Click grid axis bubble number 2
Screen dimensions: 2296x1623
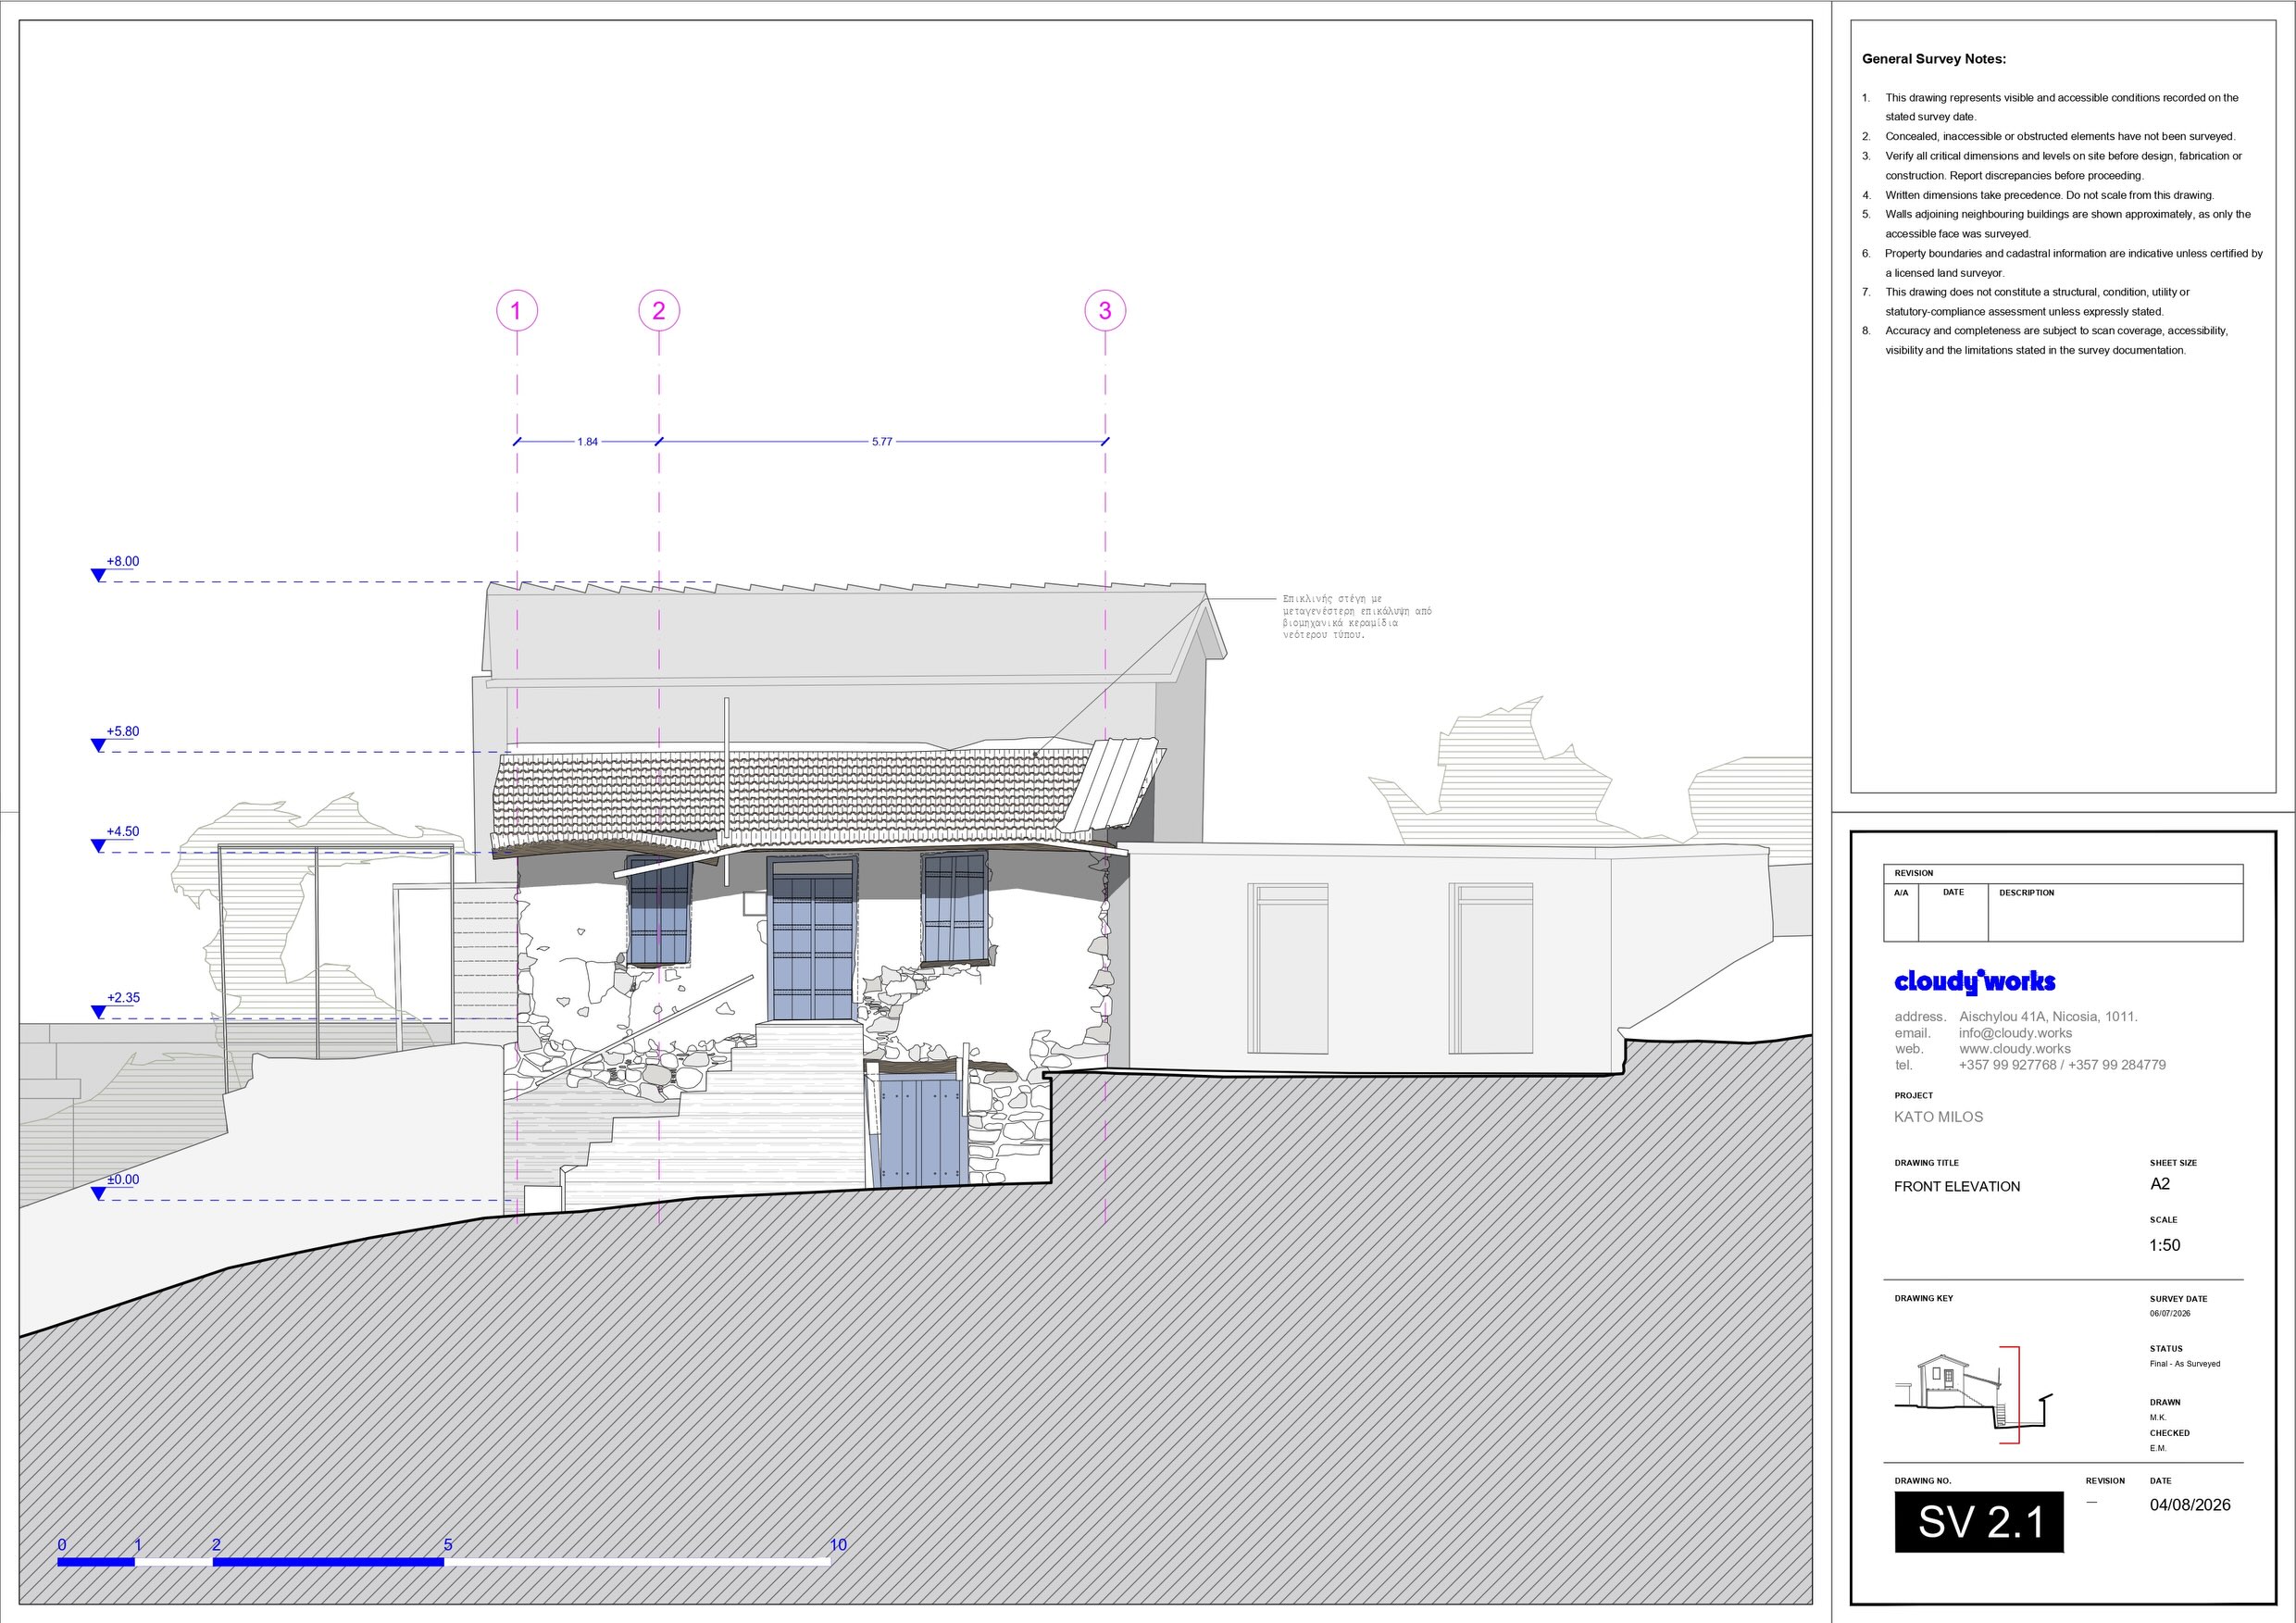[659, 310]
